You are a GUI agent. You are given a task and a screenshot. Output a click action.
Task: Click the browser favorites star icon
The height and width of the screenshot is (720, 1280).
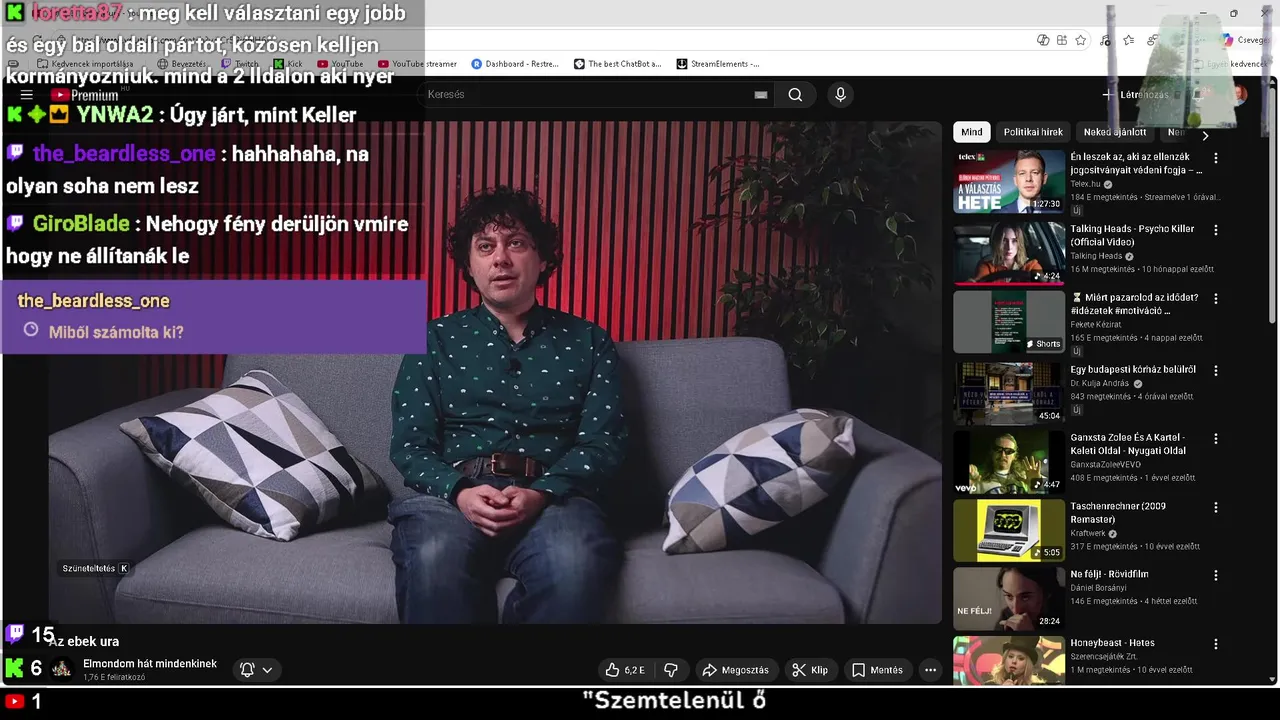(1081, 40)
